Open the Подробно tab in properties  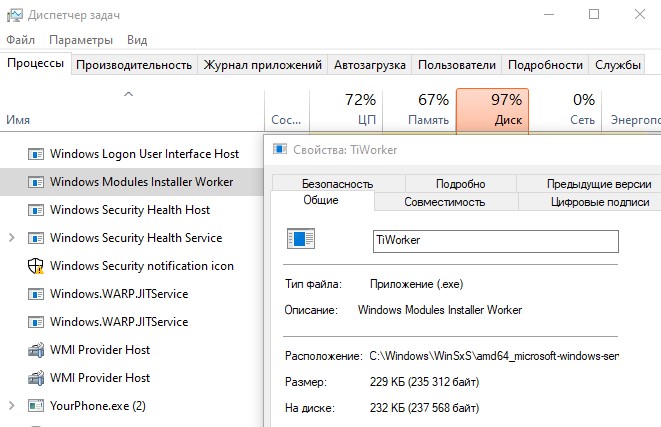460,184
